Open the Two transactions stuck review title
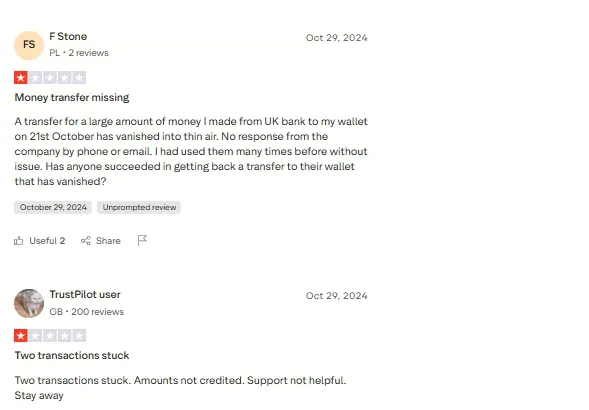 [x=72, y=355]
